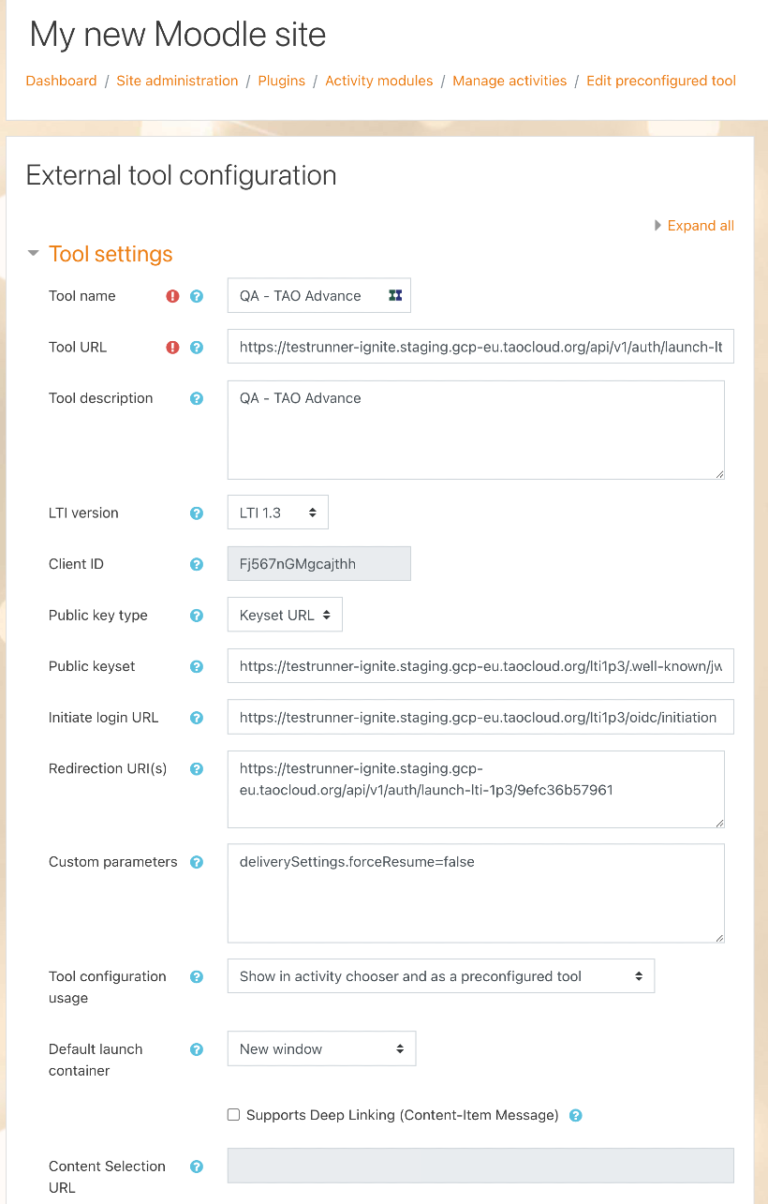The height and width of the screenshot is (1204, 768).
Task: Open help for the Client ID field
Action: point(196,563)
